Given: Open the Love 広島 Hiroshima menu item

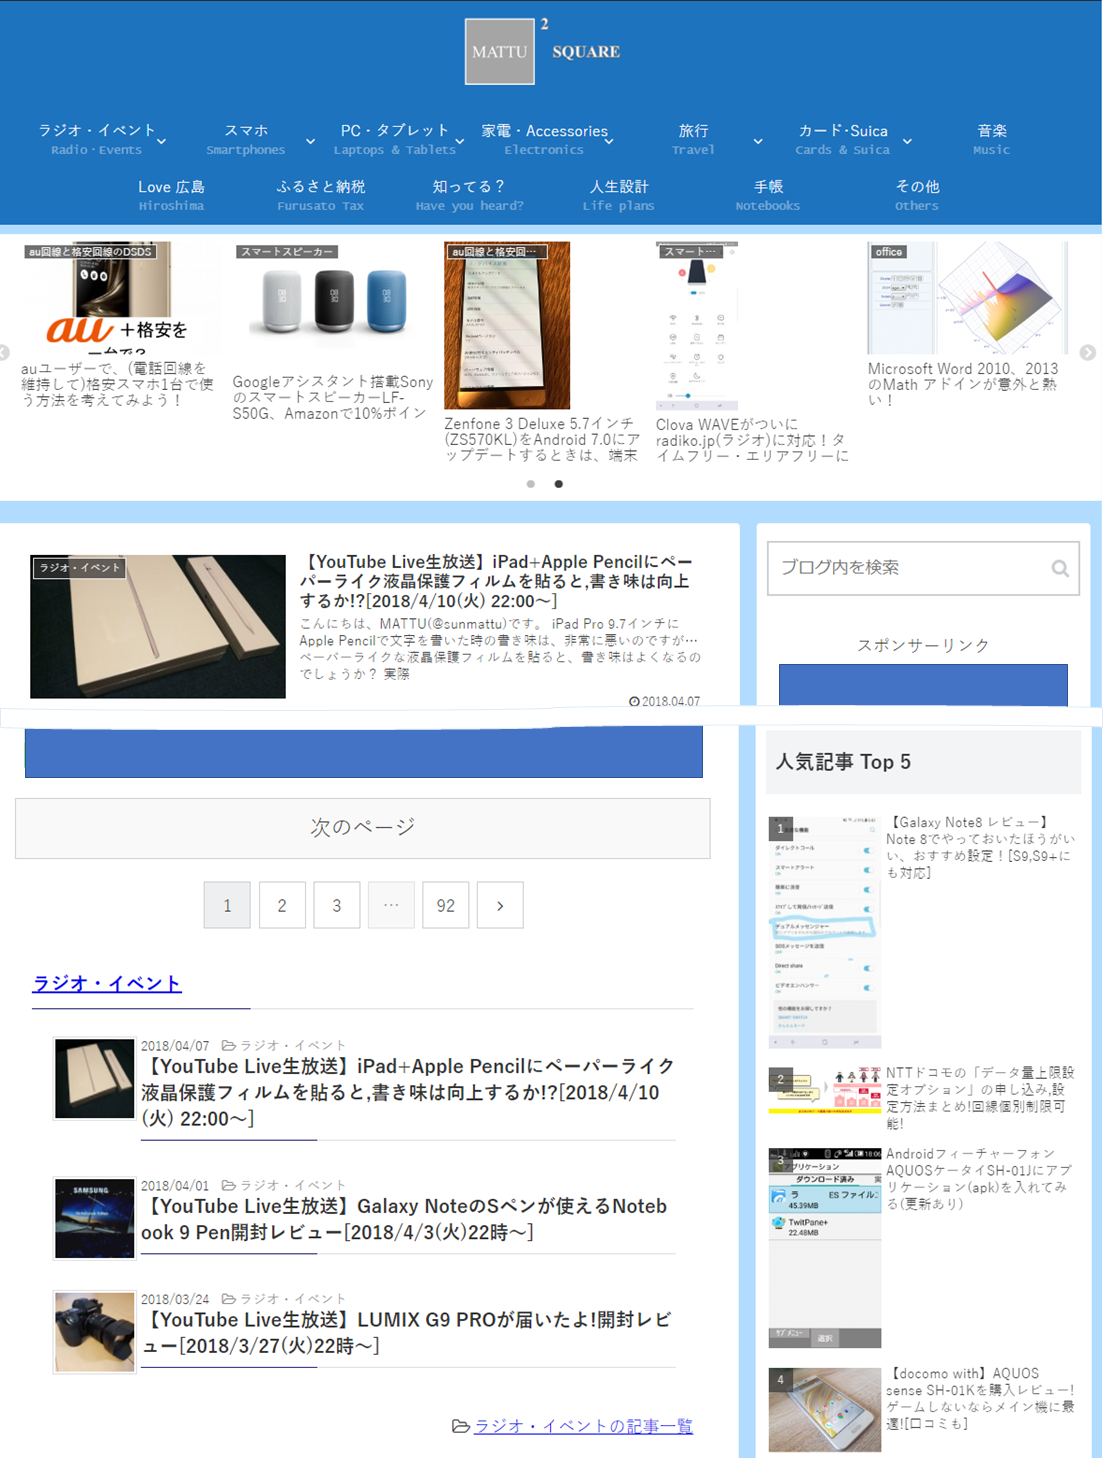Looking at the screenshot, I should click(x=171, y=195).
